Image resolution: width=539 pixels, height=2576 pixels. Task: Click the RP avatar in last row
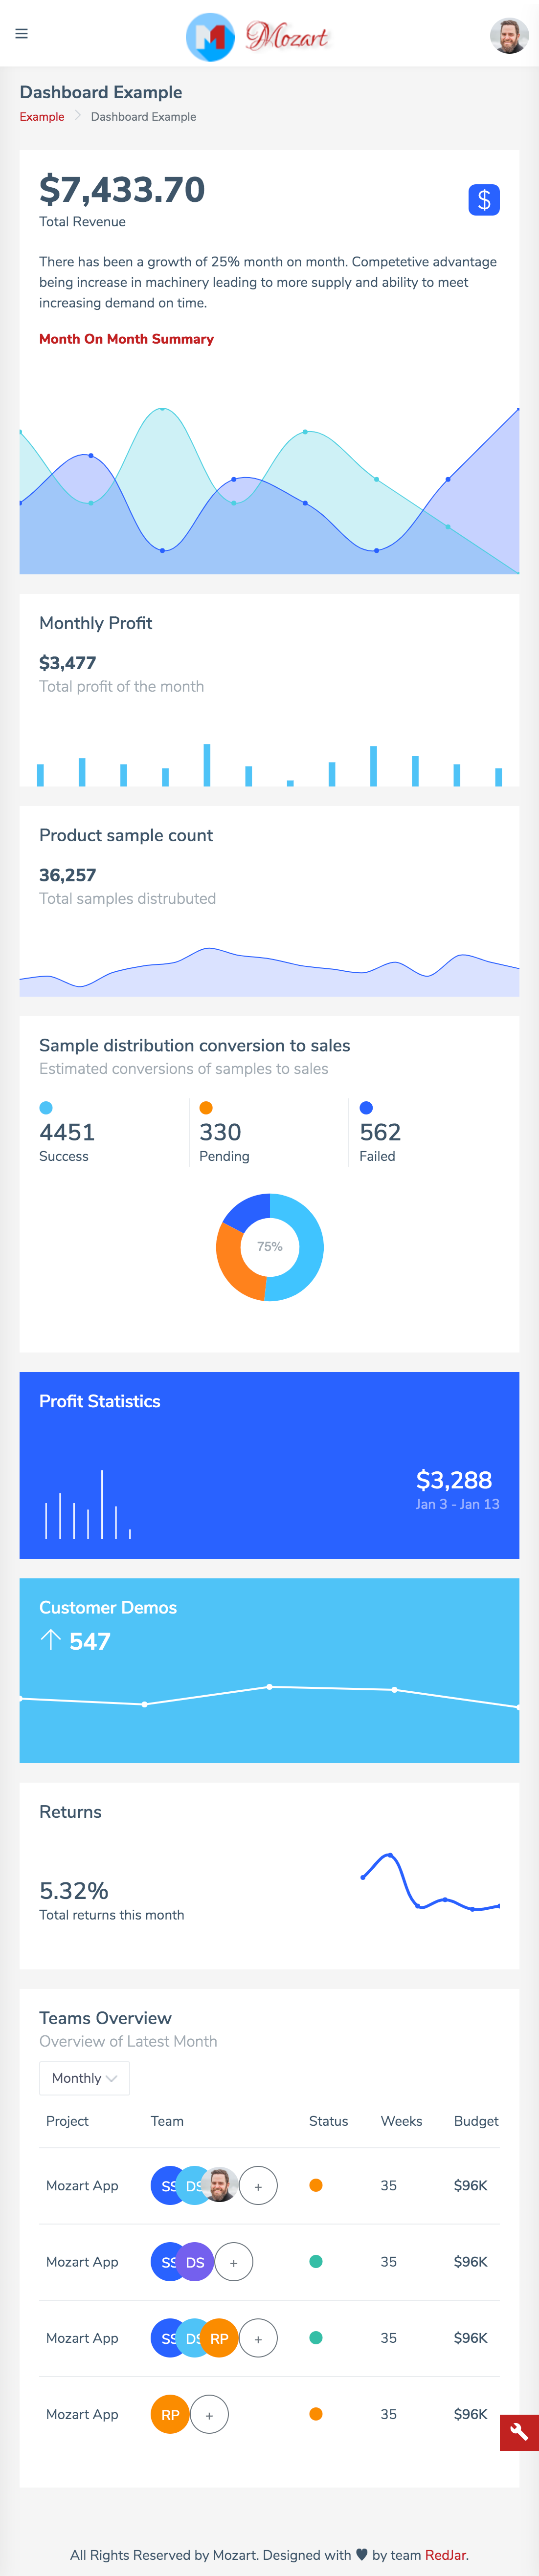coord(170,2414)
